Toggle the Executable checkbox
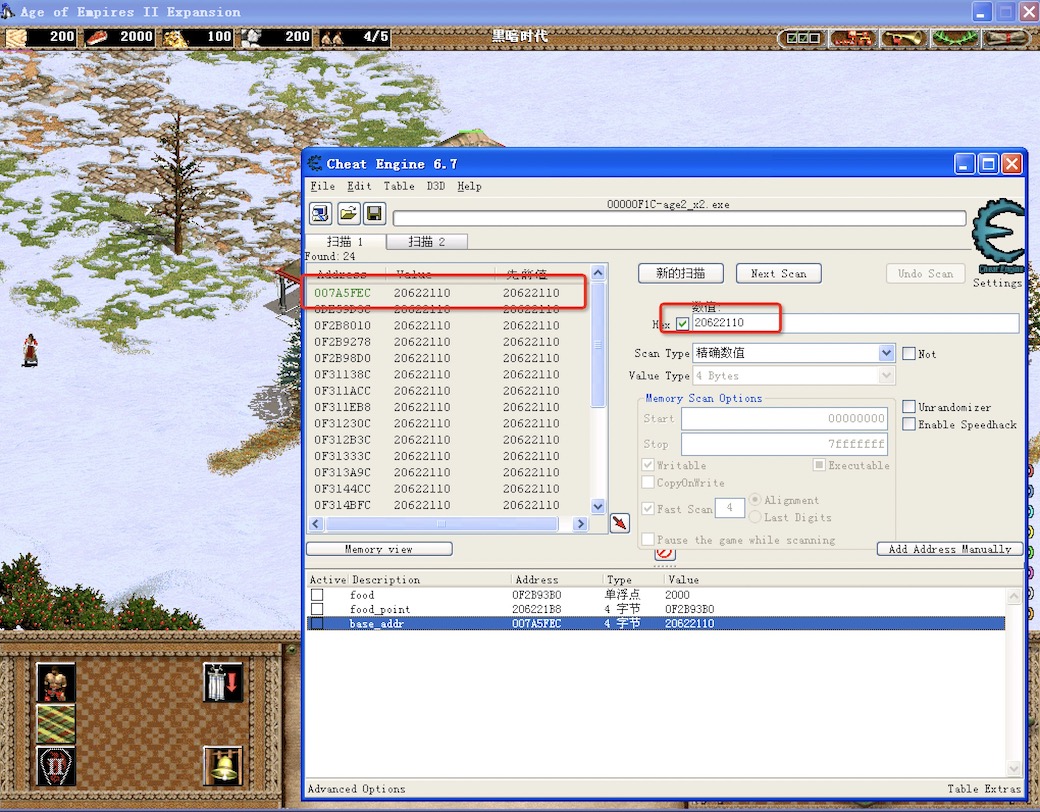 coord(819,465)
